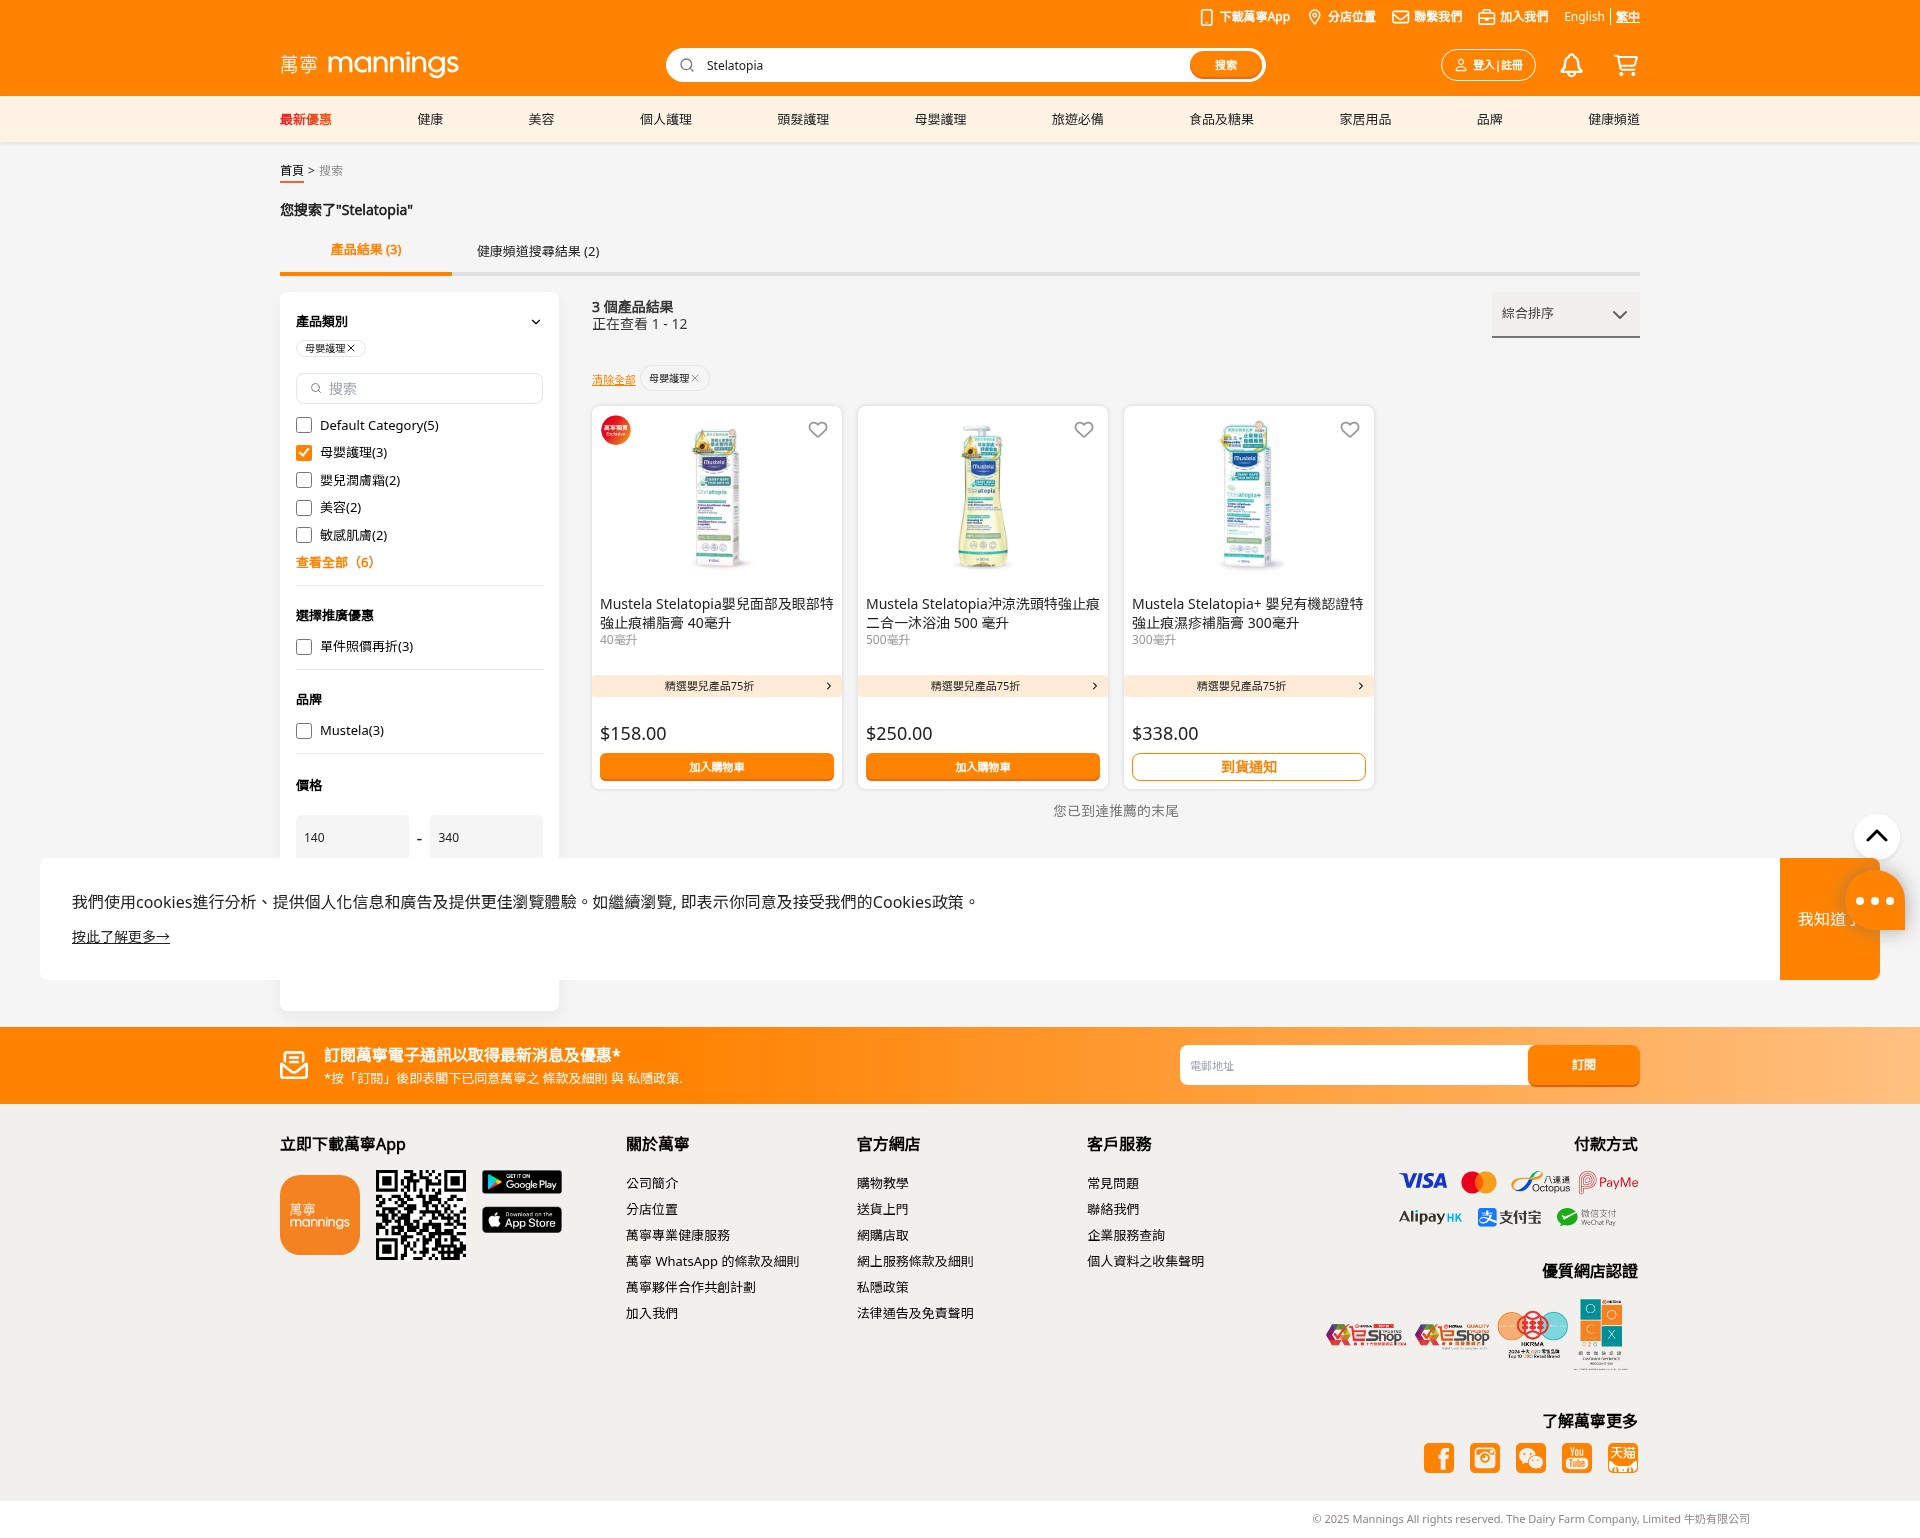1920x1538 pixels.
Task: Check the 敏感肌膚(2) checkbox
Action: point(304,535)
